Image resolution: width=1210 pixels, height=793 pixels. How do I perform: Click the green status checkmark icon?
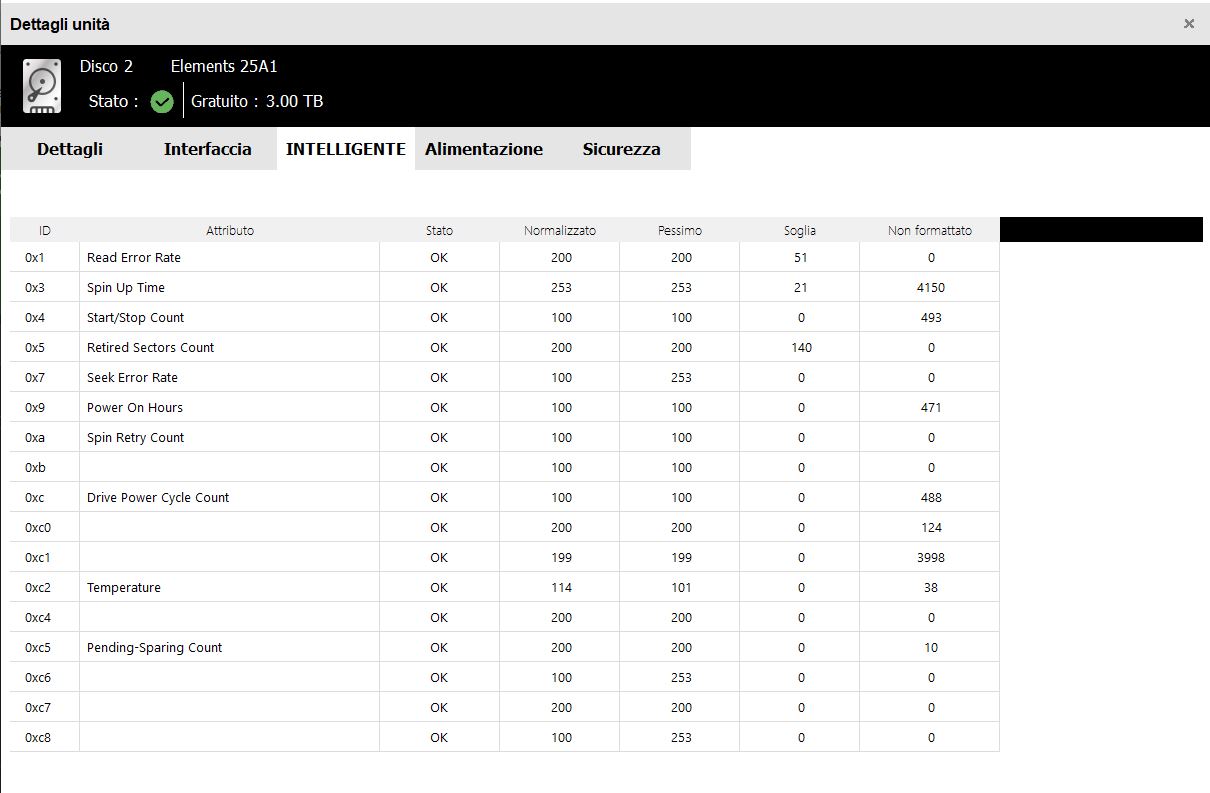(162, 101)
